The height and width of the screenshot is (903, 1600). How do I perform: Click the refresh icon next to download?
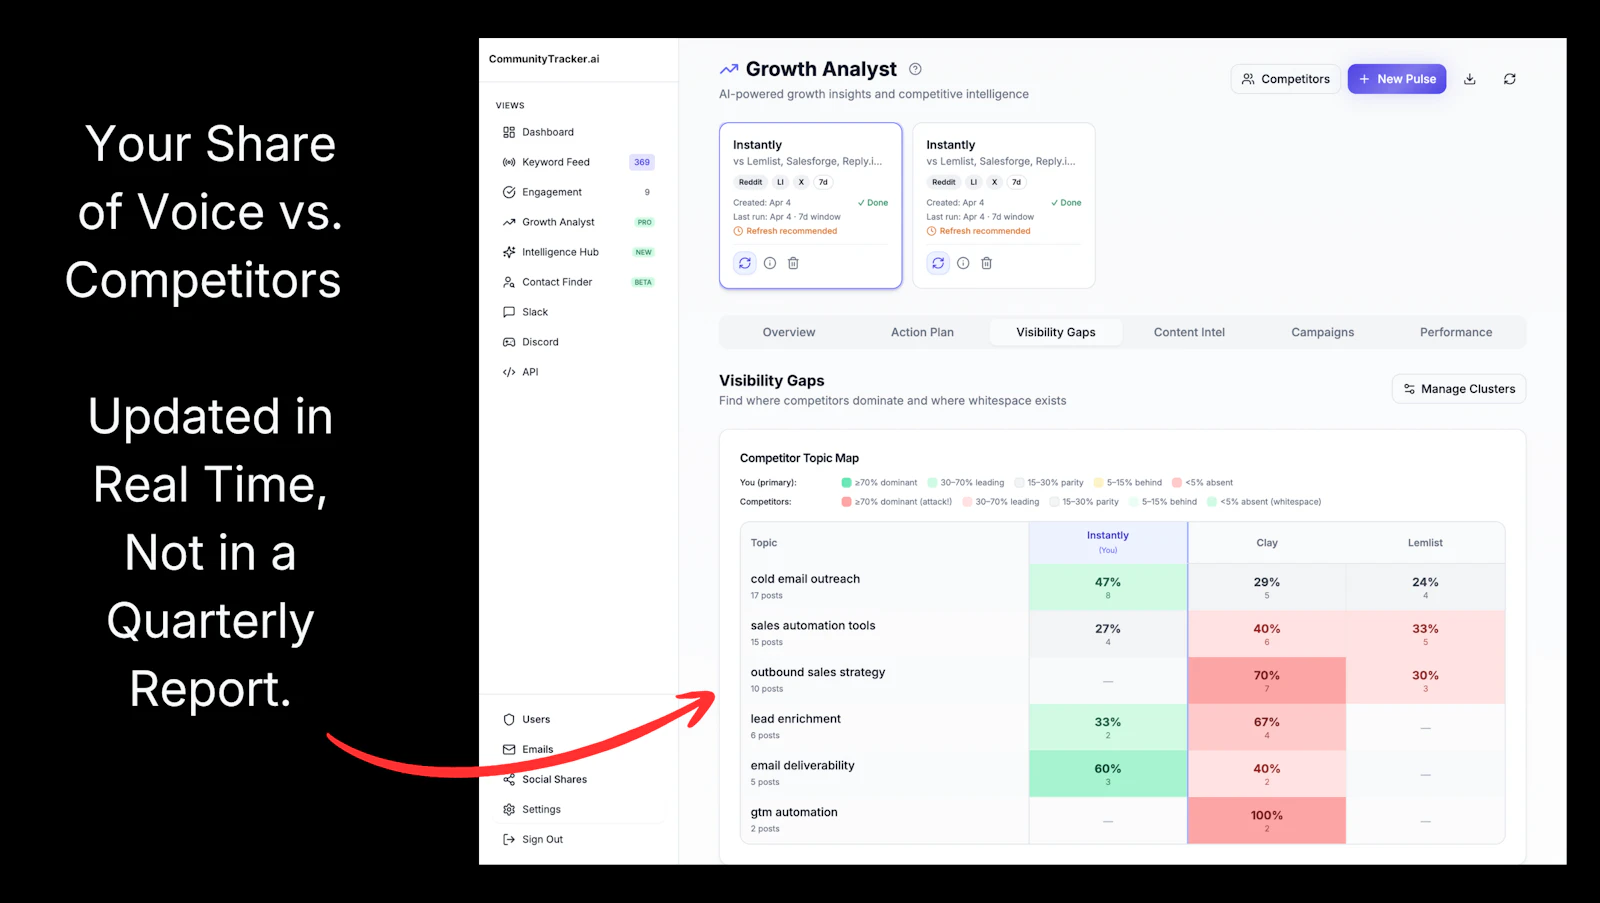tap(1510, 78)
